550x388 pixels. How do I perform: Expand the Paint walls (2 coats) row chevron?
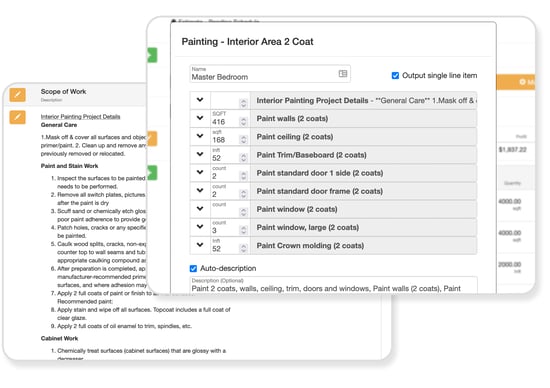click(200, 118)
